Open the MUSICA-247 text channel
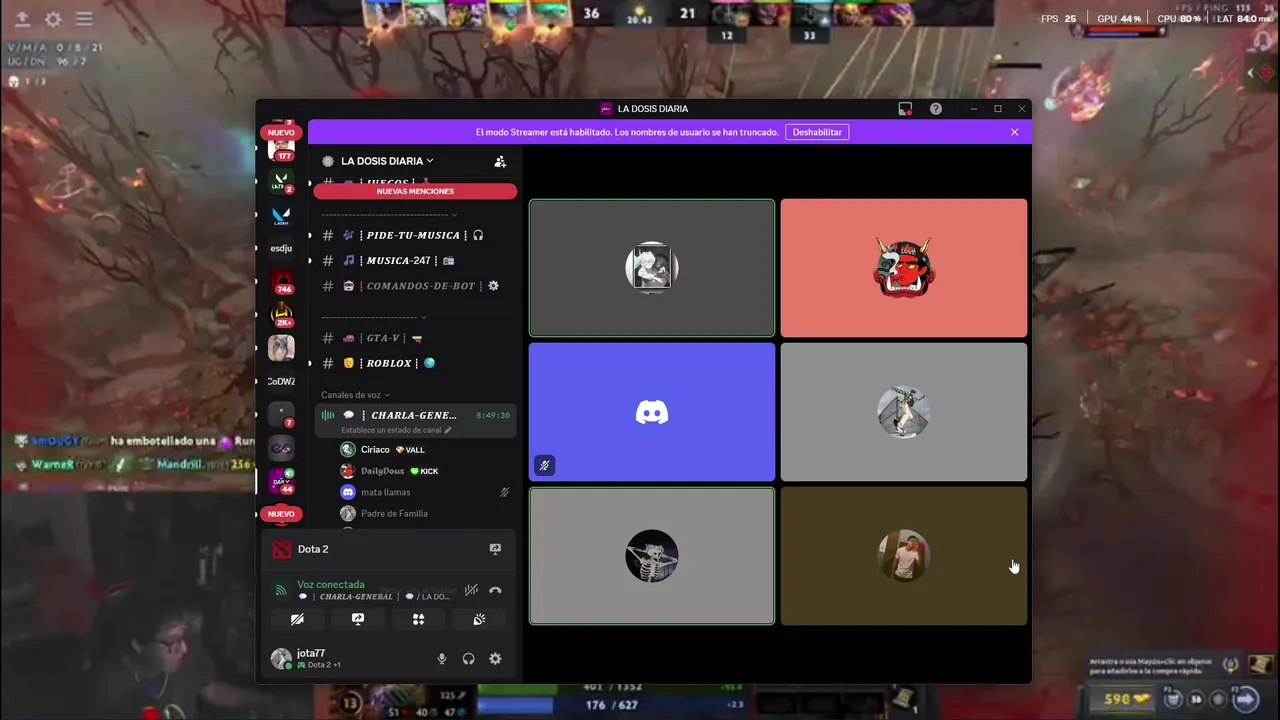Screen dimensions: 1280x720 point(415,260)
